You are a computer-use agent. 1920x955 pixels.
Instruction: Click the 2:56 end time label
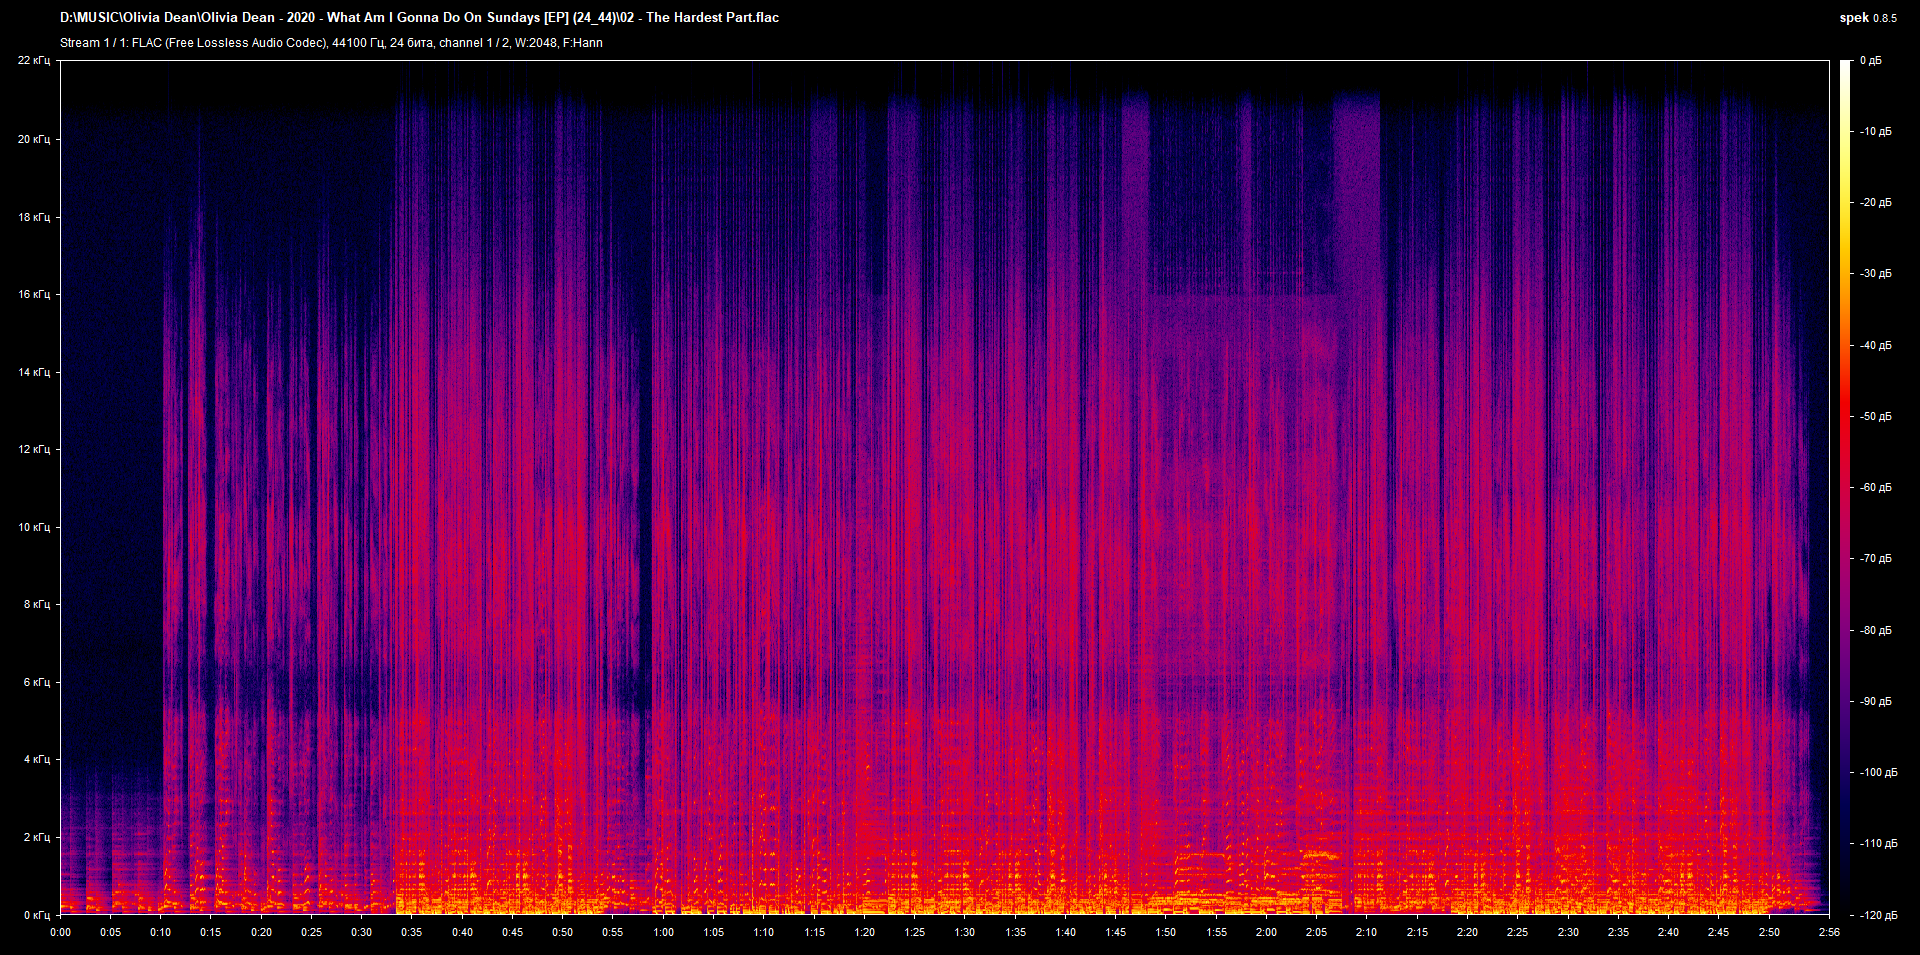(x=1830, y=932)
